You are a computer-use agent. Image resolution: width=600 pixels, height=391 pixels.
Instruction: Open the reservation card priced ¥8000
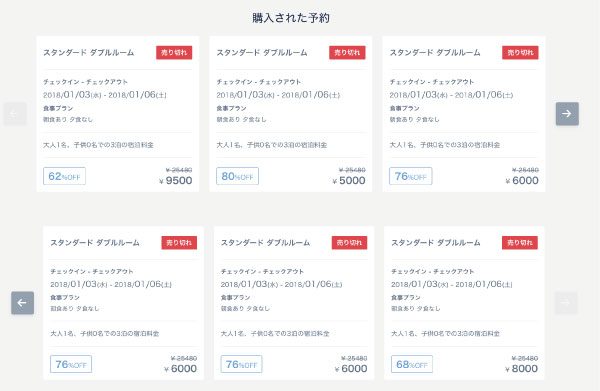pyautogui.click(x=464, y=303)
